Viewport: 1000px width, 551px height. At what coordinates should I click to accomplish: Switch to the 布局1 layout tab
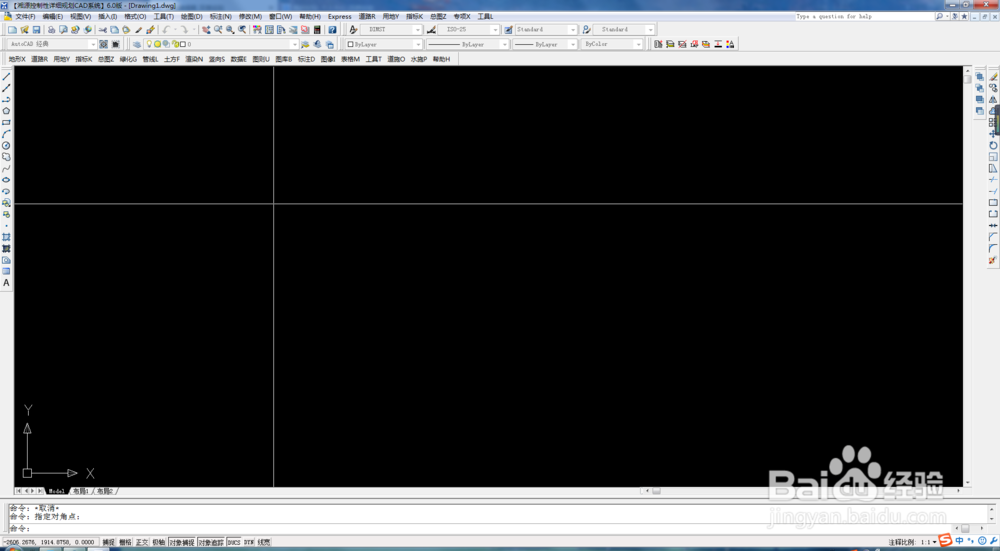[x=81, y=491]
